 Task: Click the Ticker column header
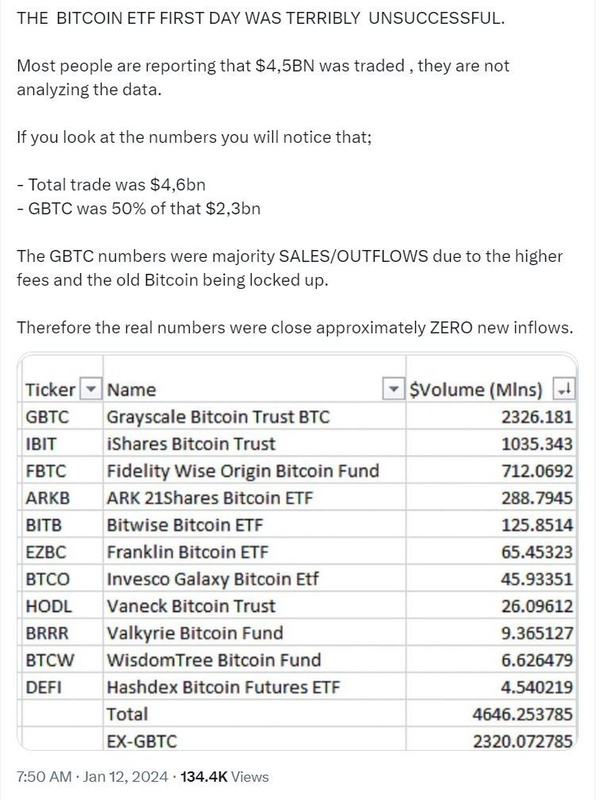coord(49,390)
